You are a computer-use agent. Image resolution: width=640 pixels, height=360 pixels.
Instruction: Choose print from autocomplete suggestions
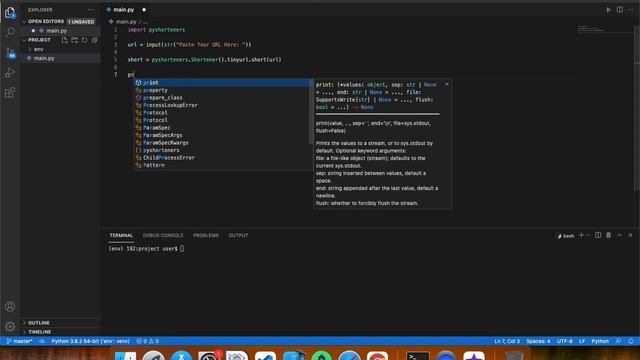point(223,83)
